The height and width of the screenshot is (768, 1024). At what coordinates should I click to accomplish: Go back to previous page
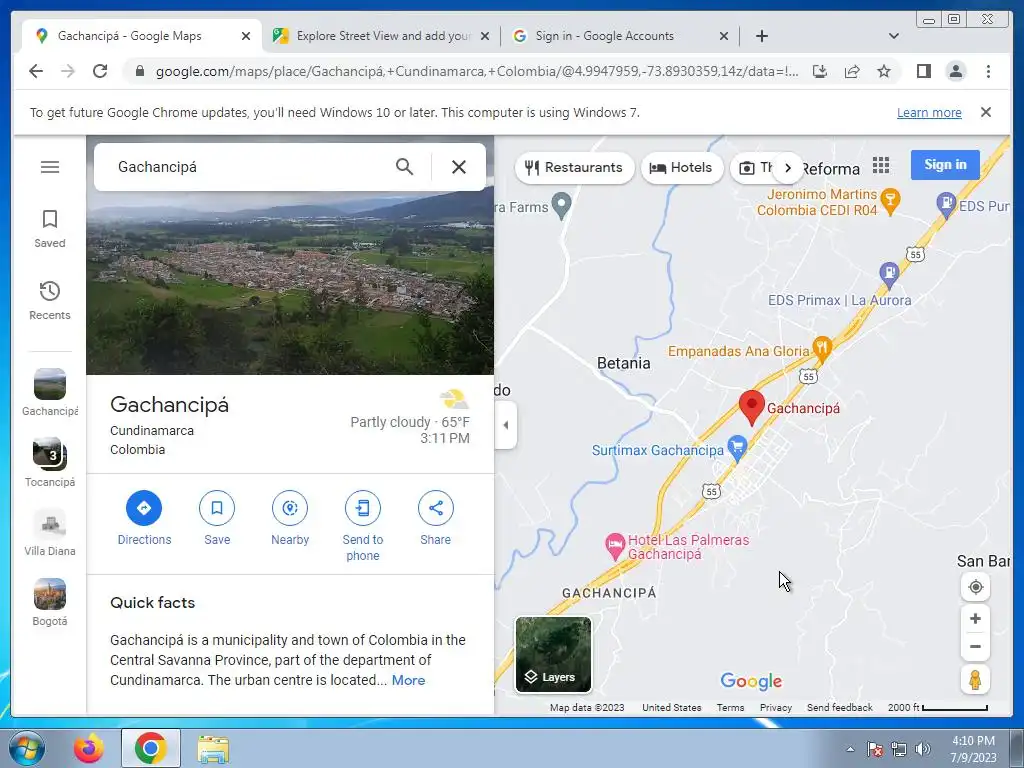click(36, 71)
